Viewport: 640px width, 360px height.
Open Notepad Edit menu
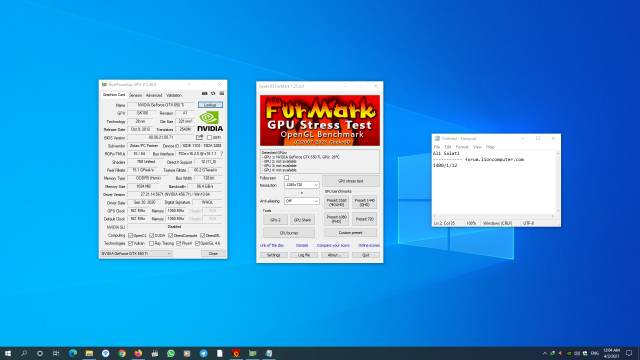tap(448, 147)
